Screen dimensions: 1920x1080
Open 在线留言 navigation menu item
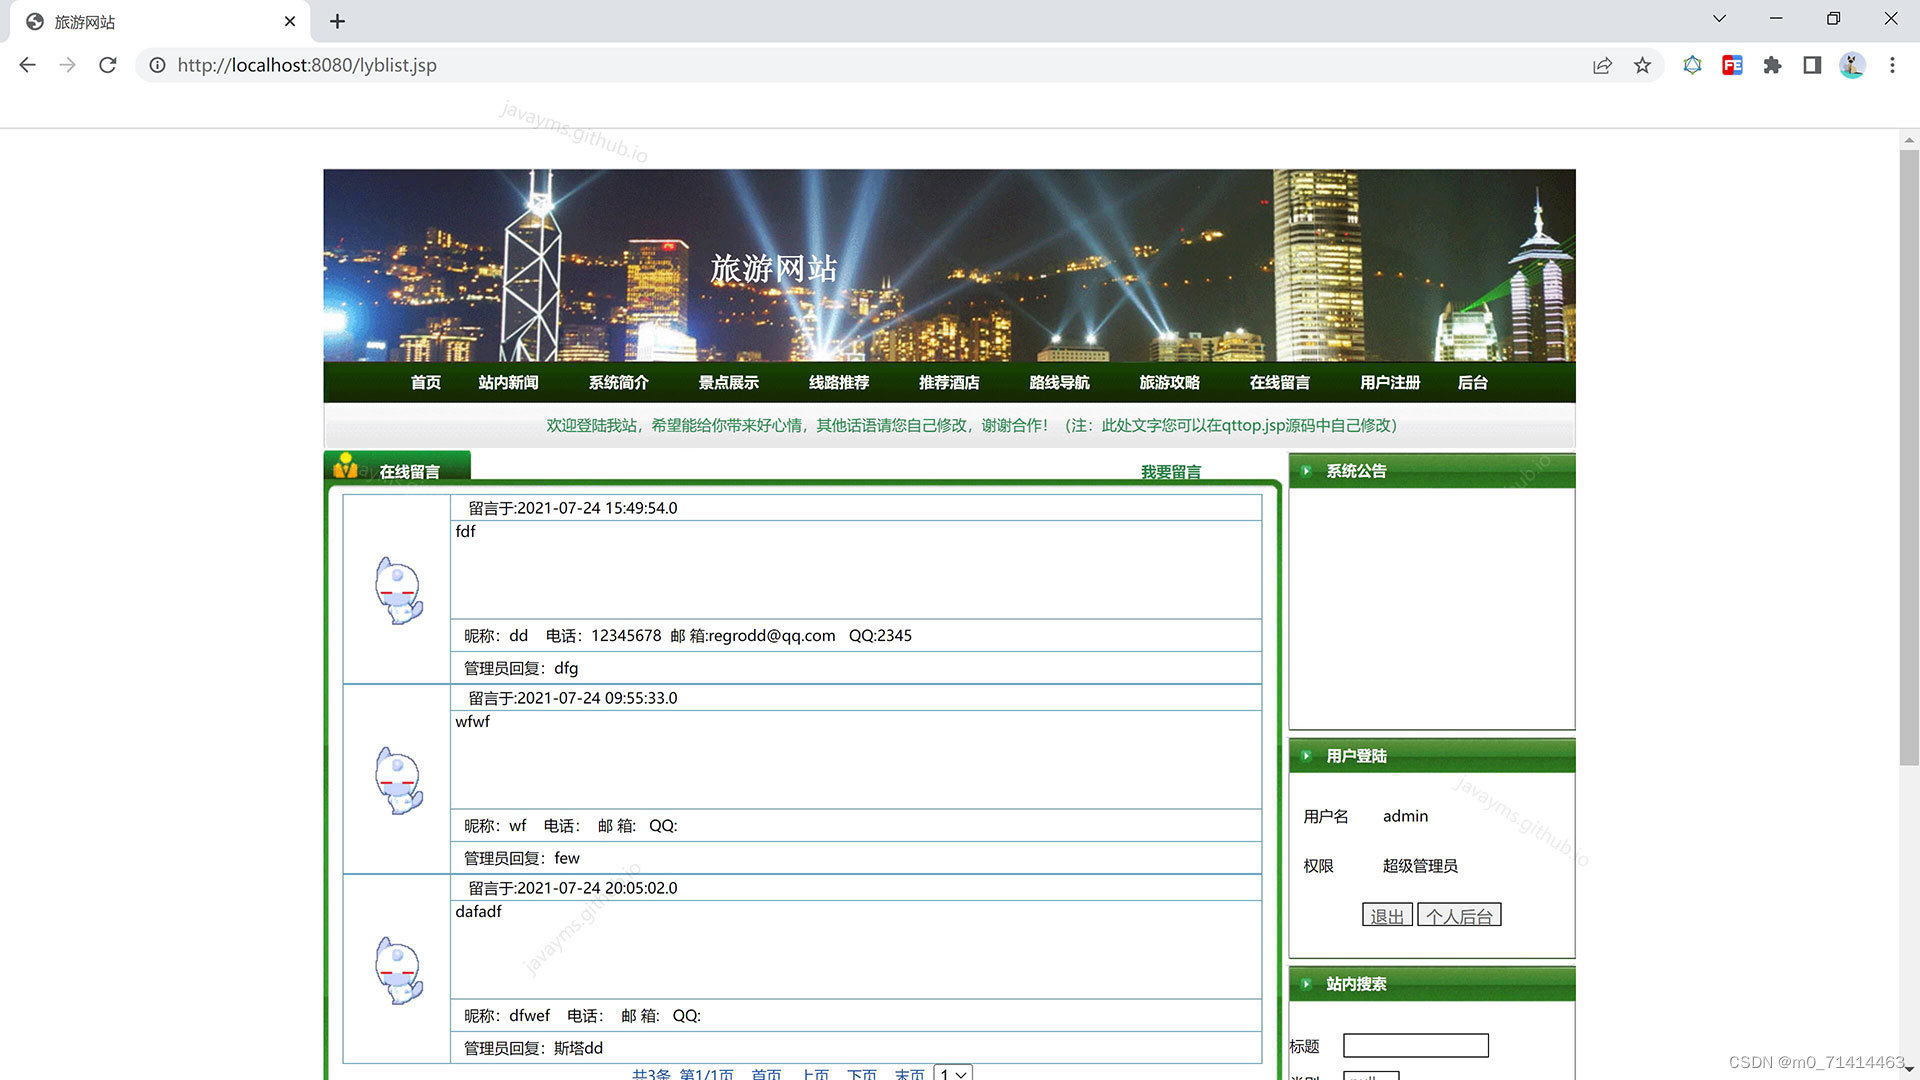(1279, 383)
